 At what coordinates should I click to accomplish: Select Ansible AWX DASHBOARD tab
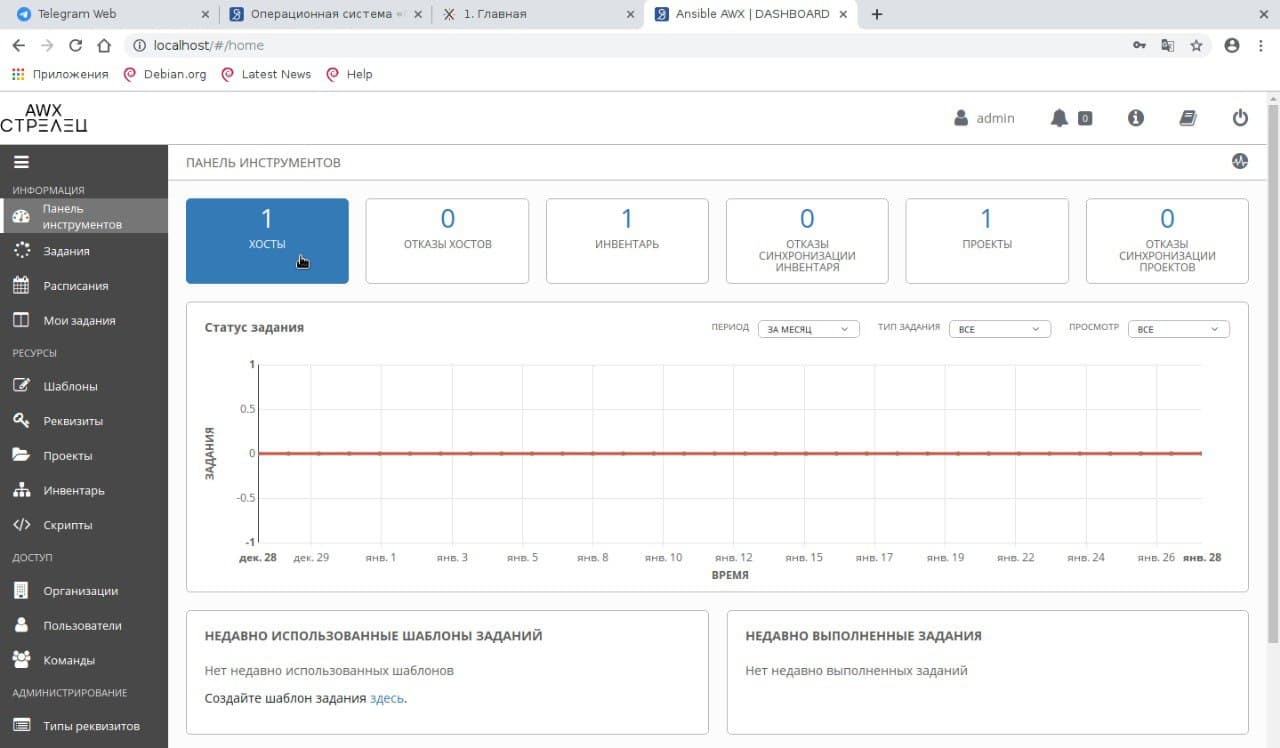click(752, 14)
